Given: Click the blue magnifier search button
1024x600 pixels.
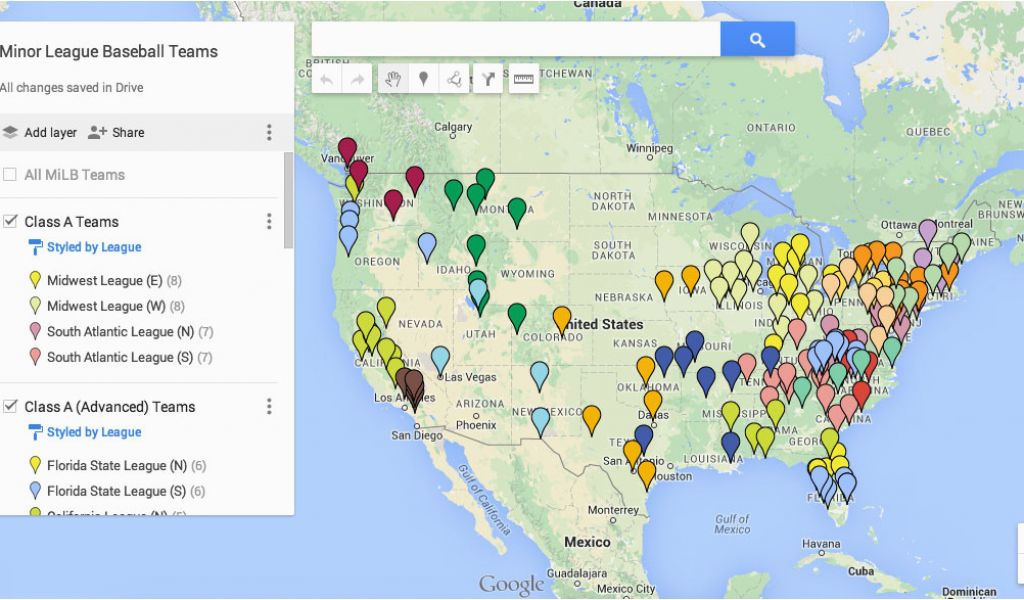Looking at the screenshot, I should tap(758, 39).
